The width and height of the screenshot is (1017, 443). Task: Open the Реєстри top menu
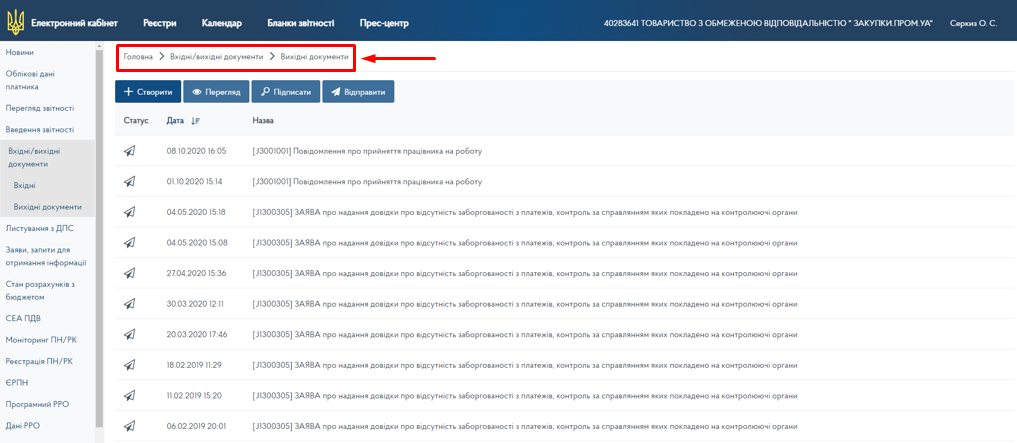pos(160,22)
